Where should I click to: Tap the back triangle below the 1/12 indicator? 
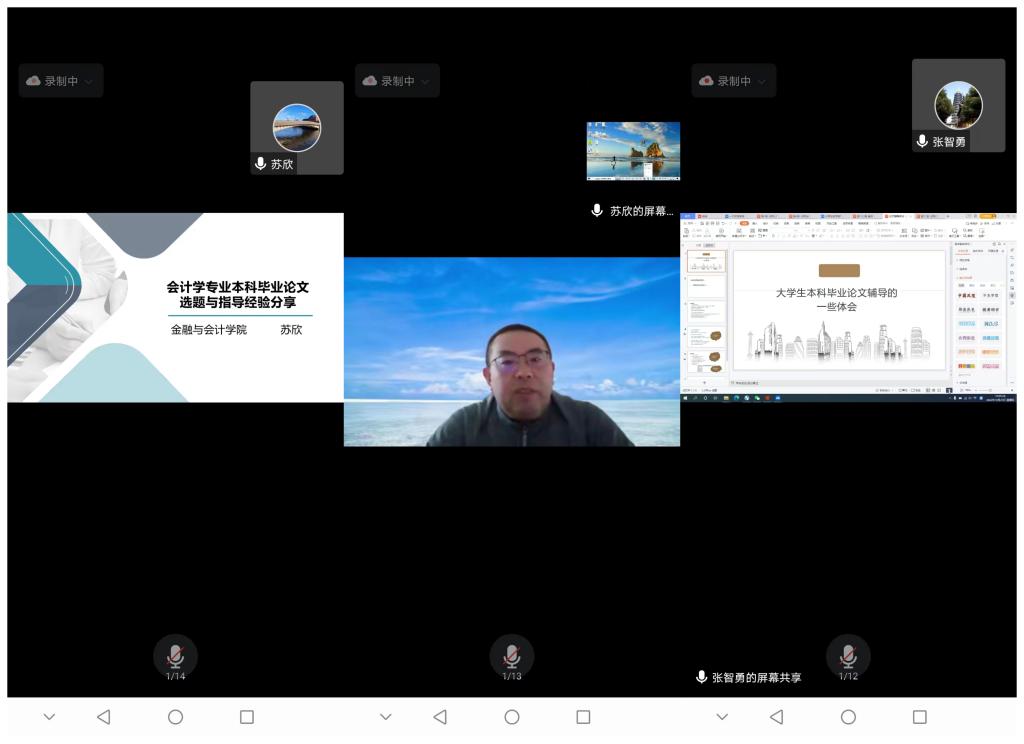[776, 717]
